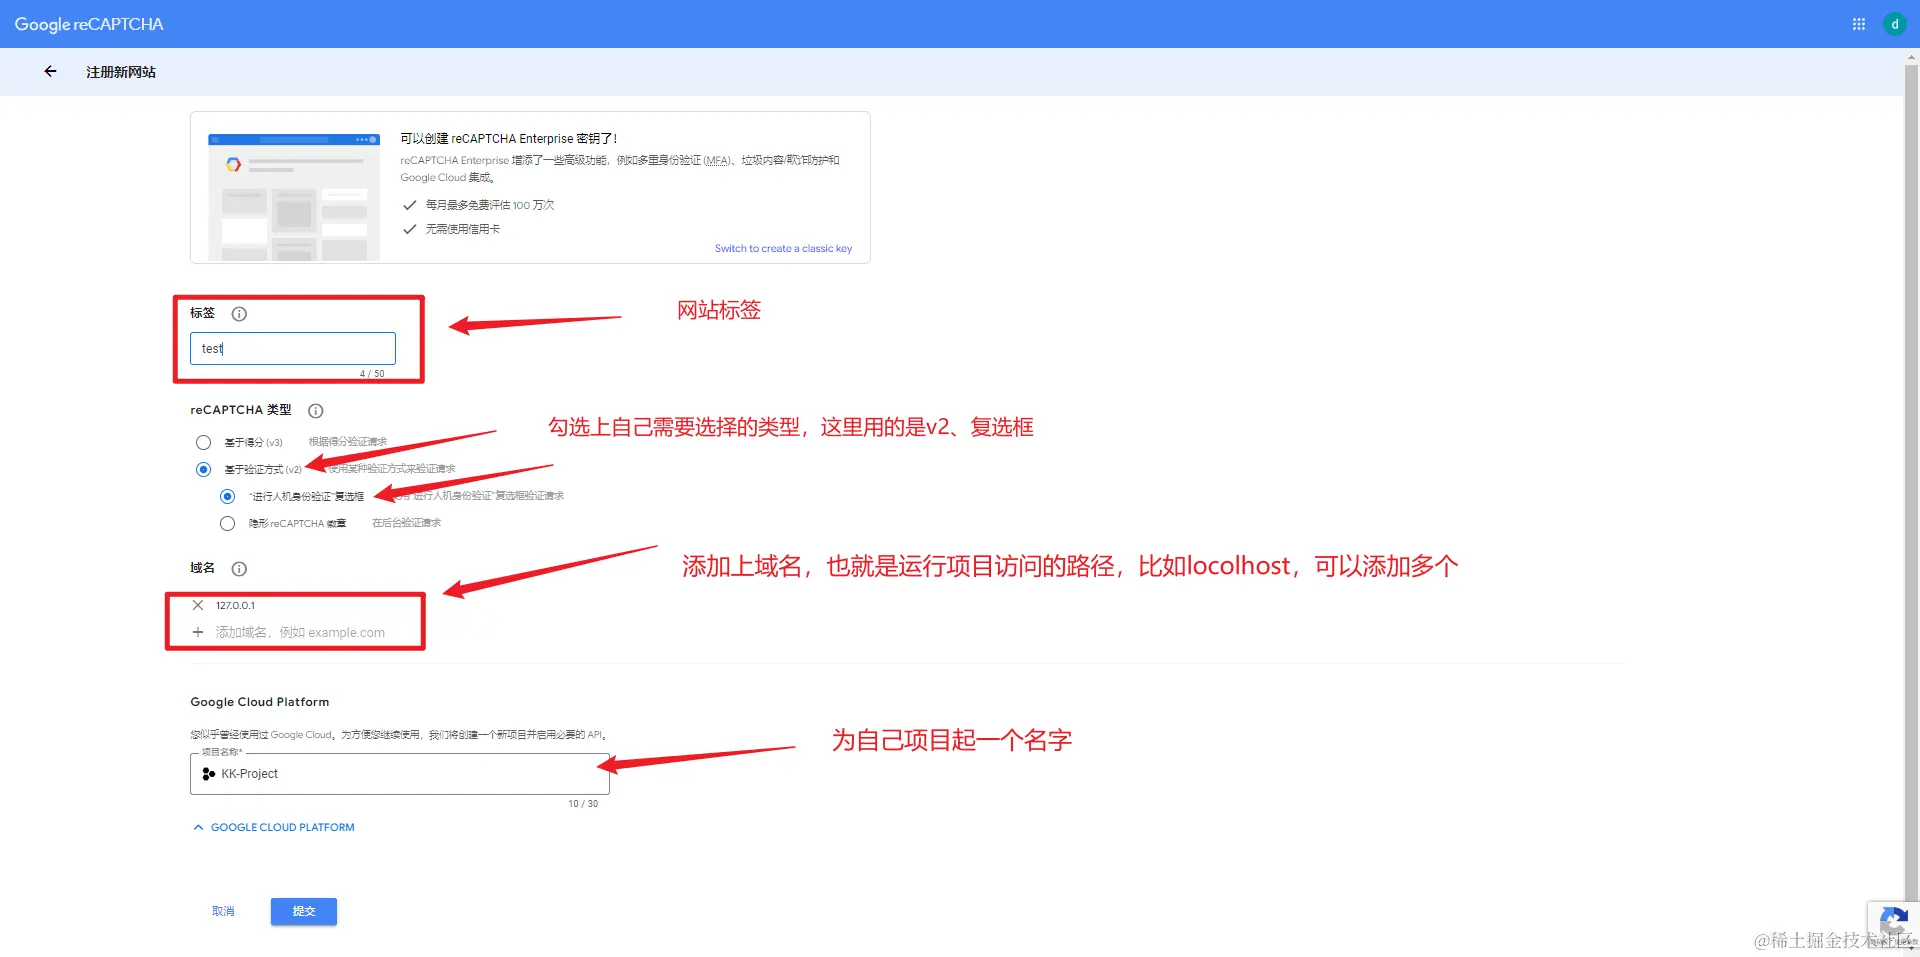Click the 无需使用信用卡 line
The width and height of the screenshot is (1920, 957).
point(462,229)
